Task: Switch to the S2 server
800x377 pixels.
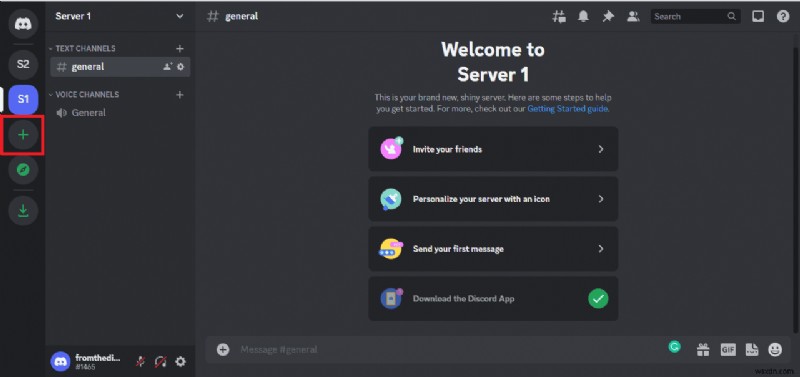Action: point(23,64)
